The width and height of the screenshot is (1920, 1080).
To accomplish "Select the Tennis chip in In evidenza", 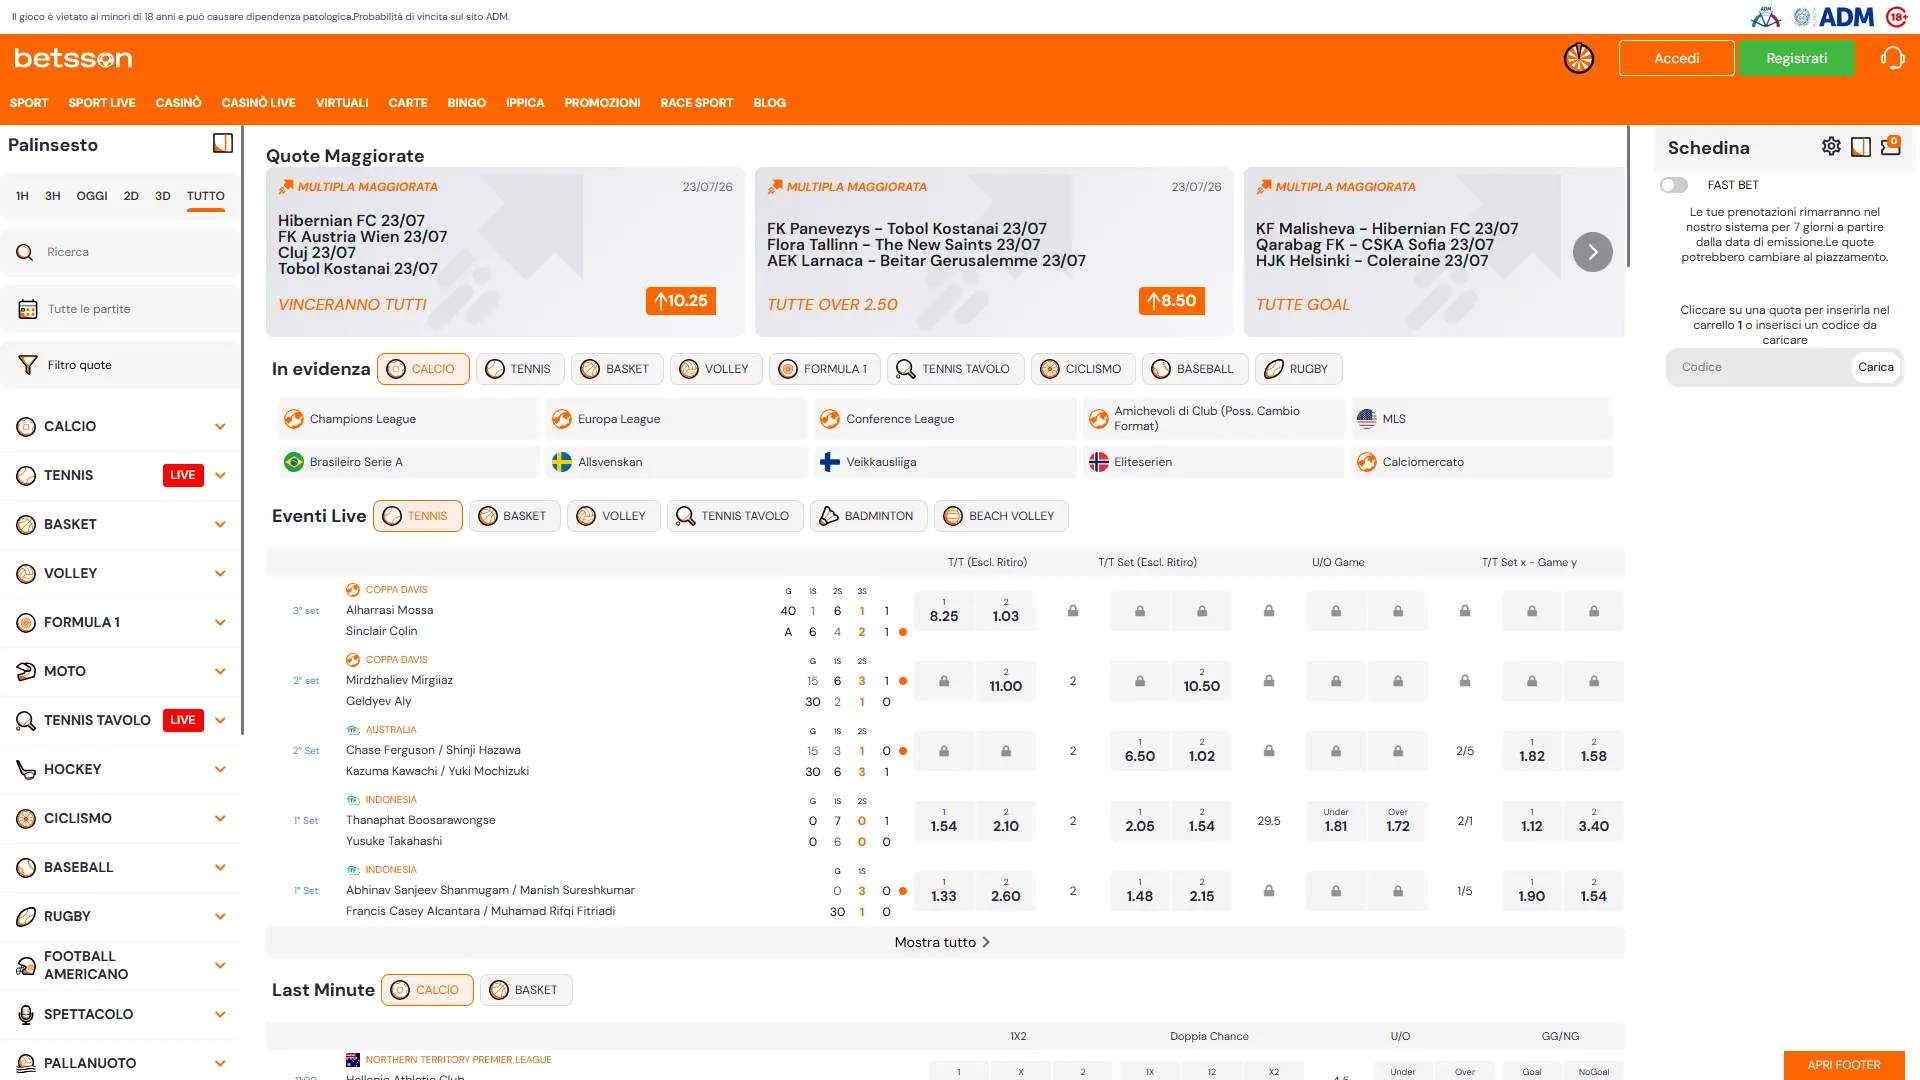I will (x=520, y=369).
